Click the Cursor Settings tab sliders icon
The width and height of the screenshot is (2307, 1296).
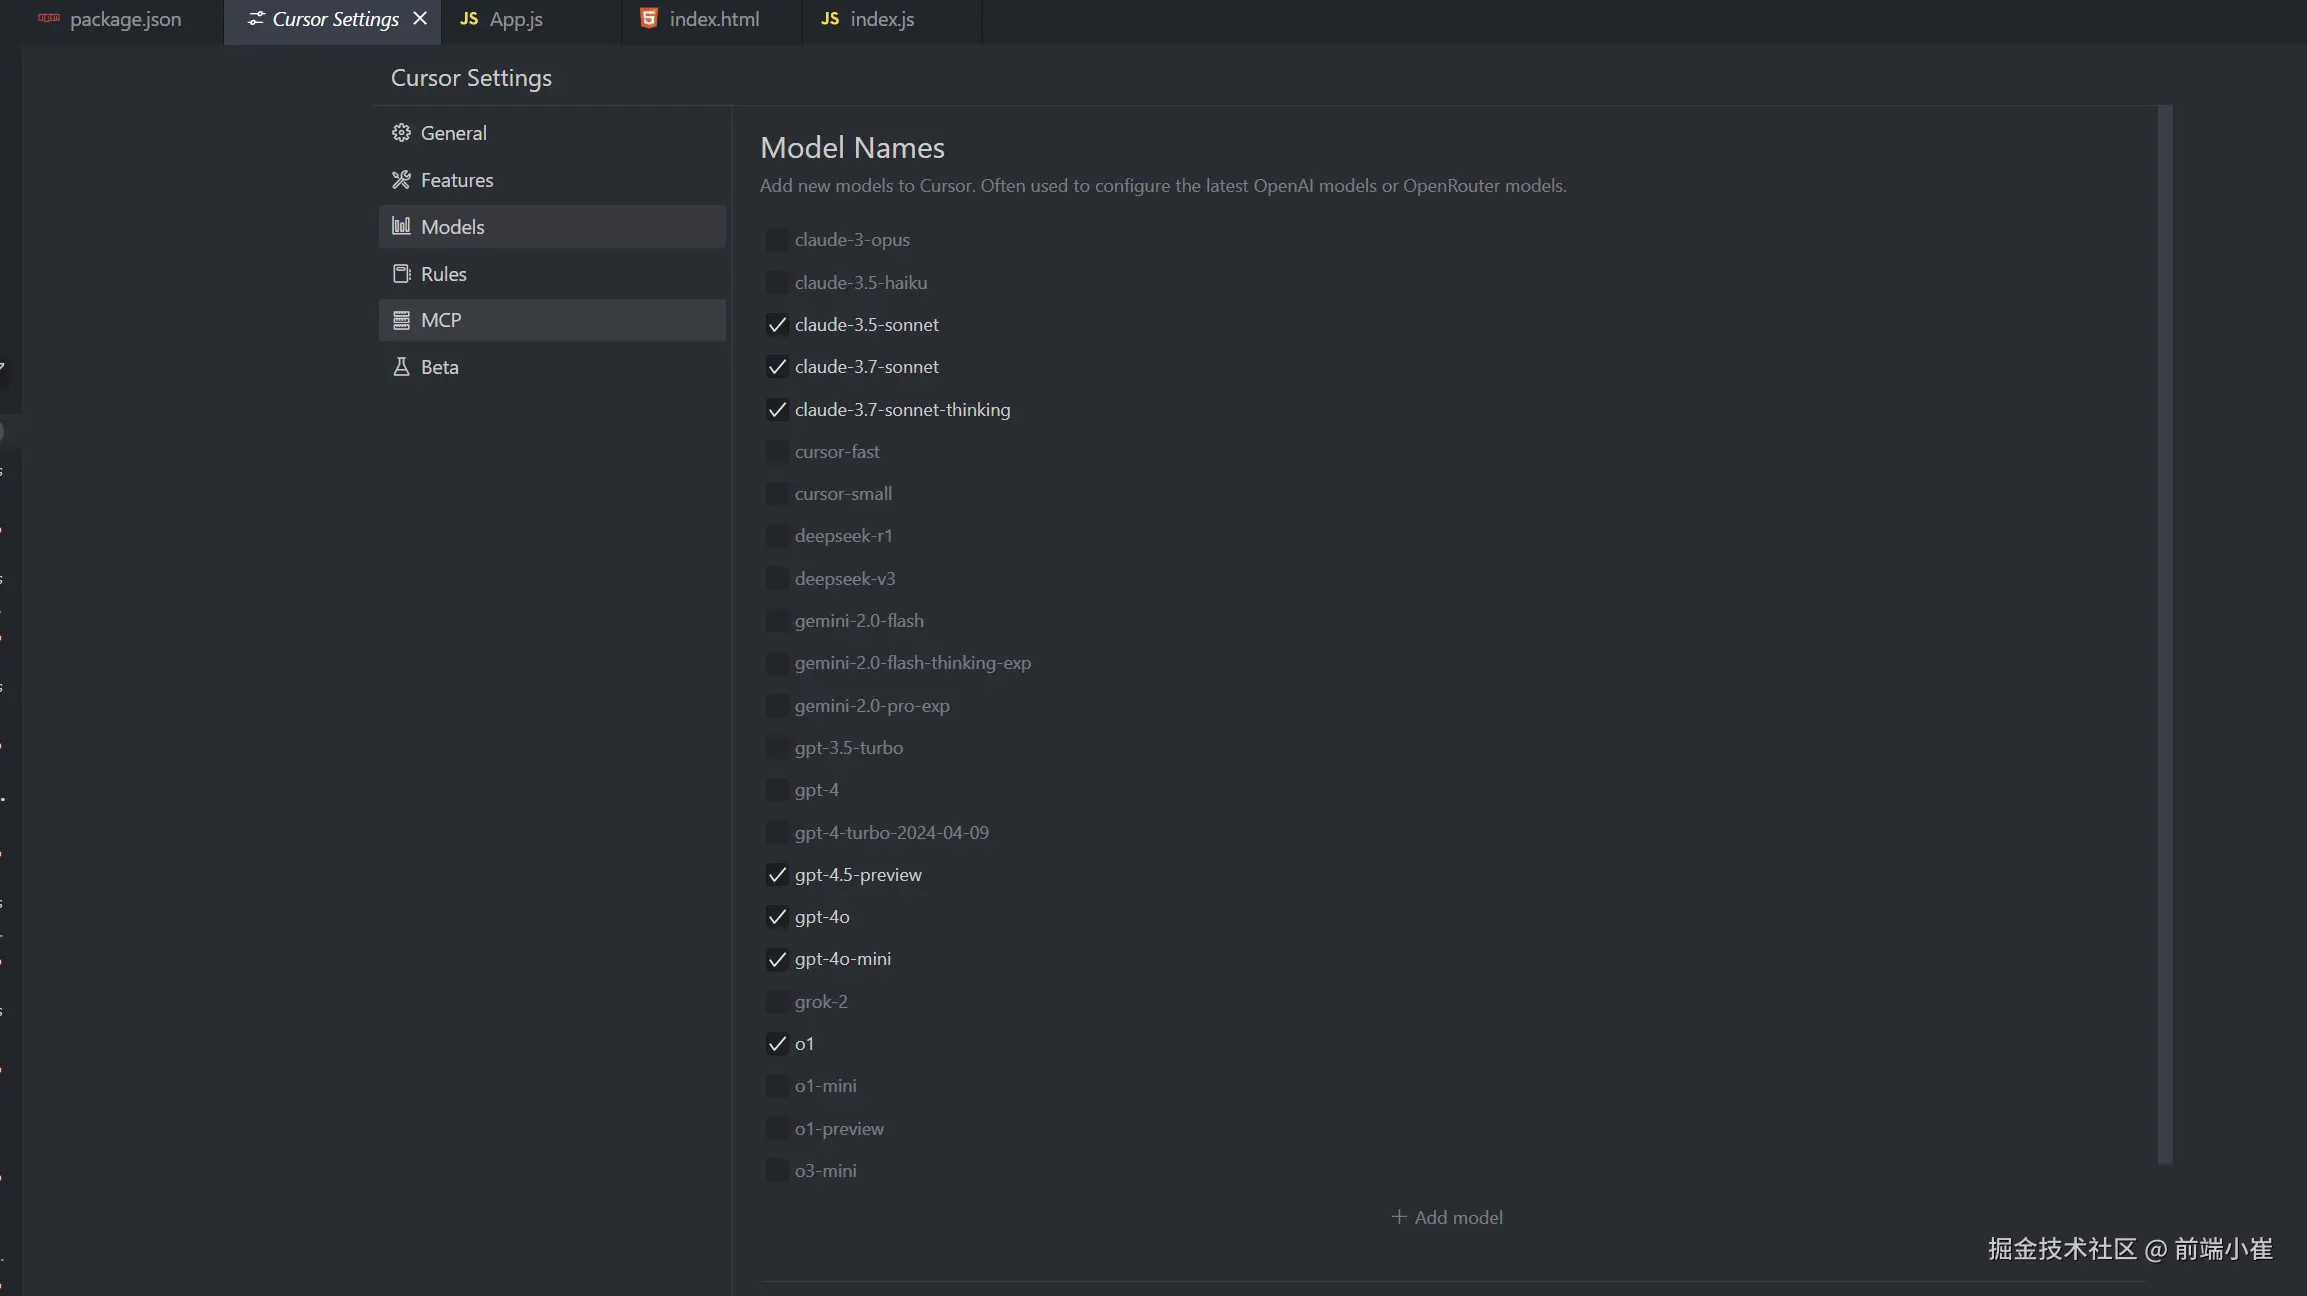point(256,19)
